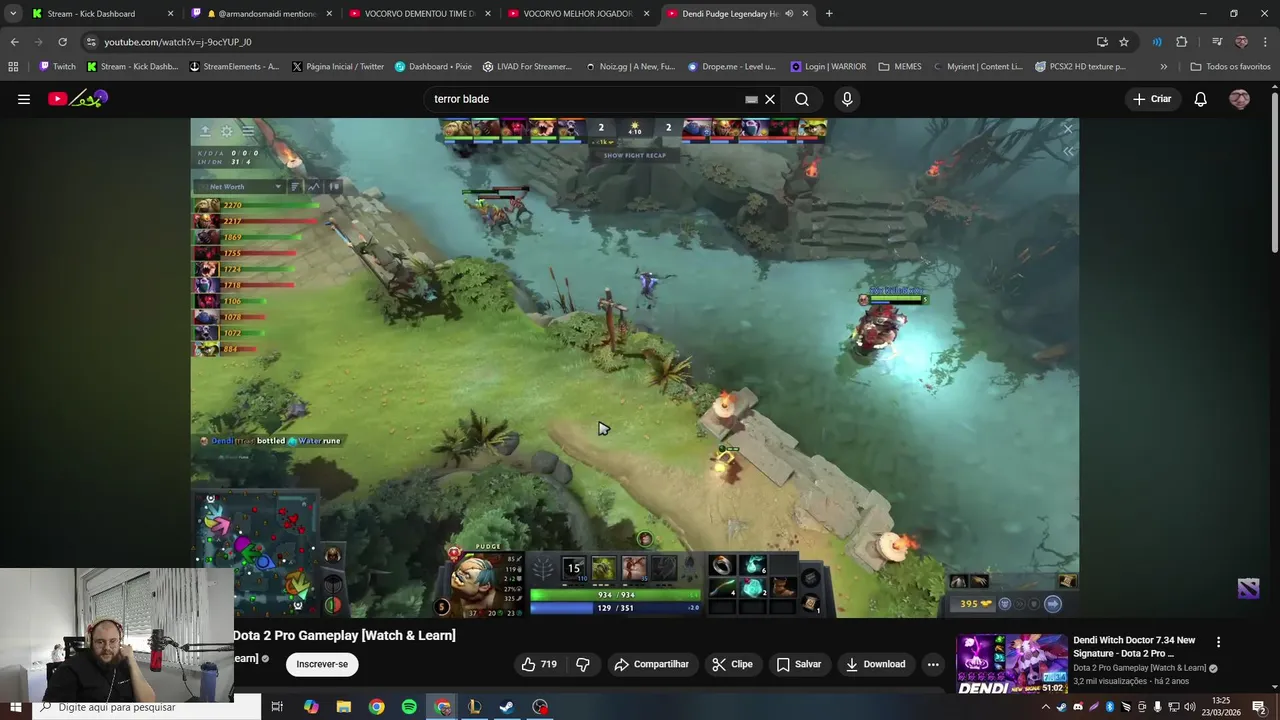Open the YouTube guide hamburger menu

(x=24, y=99)
